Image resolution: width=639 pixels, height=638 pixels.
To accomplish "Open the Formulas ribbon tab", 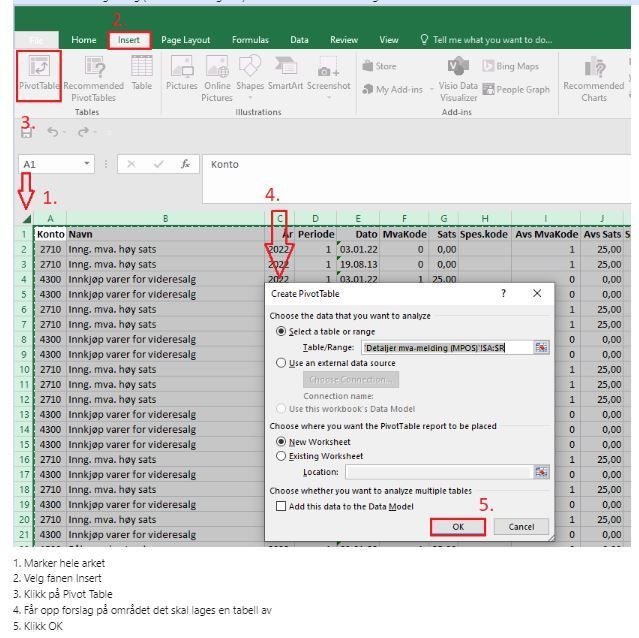I will point(250,40).
